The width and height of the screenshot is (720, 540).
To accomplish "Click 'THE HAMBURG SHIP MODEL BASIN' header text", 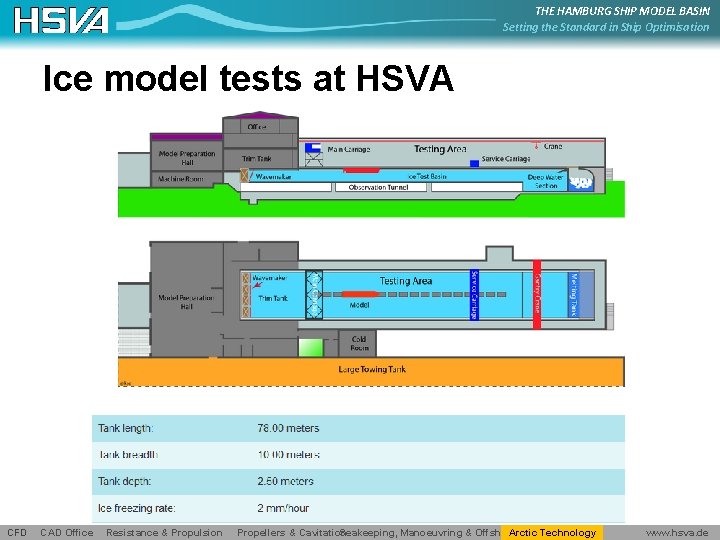I will (622, 11).
